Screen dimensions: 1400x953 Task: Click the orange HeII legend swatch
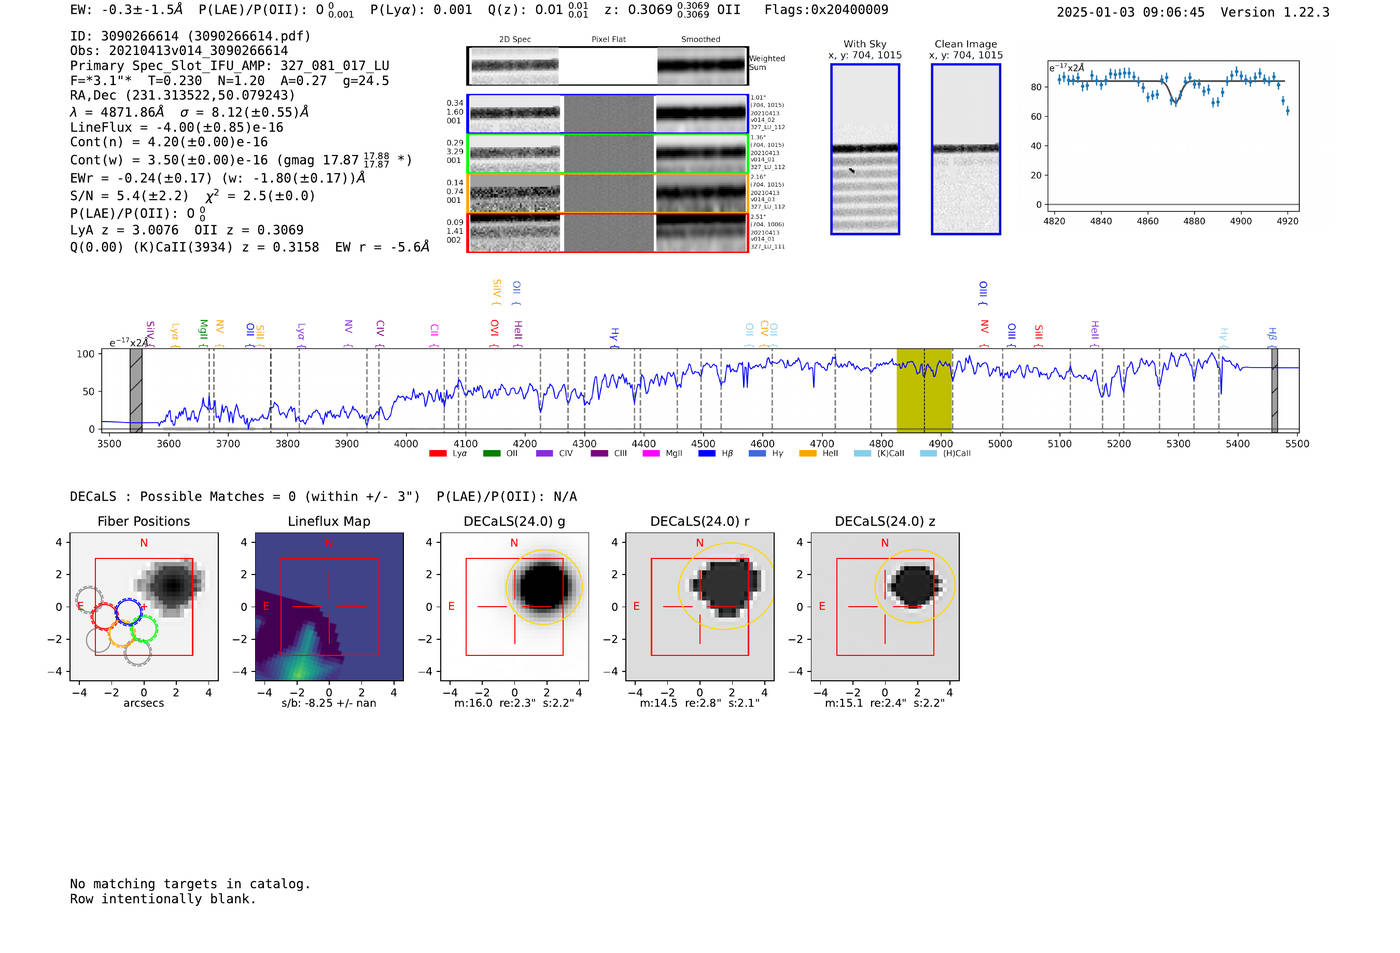pos(808,454)
